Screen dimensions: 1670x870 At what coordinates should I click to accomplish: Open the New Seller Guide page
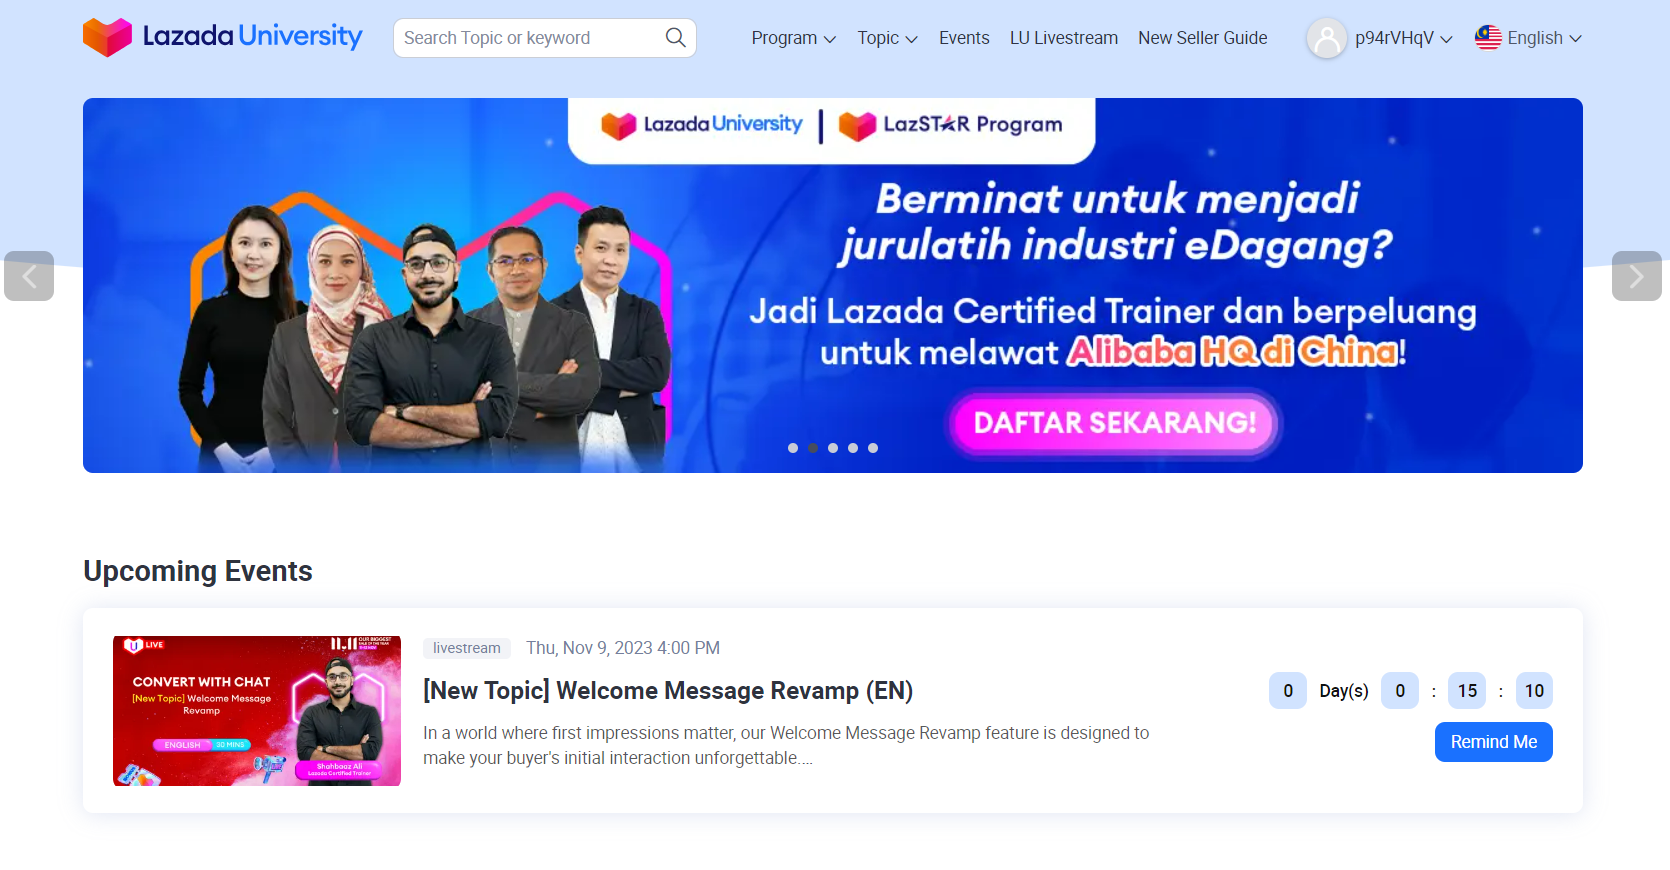(x=1202, y=38)
